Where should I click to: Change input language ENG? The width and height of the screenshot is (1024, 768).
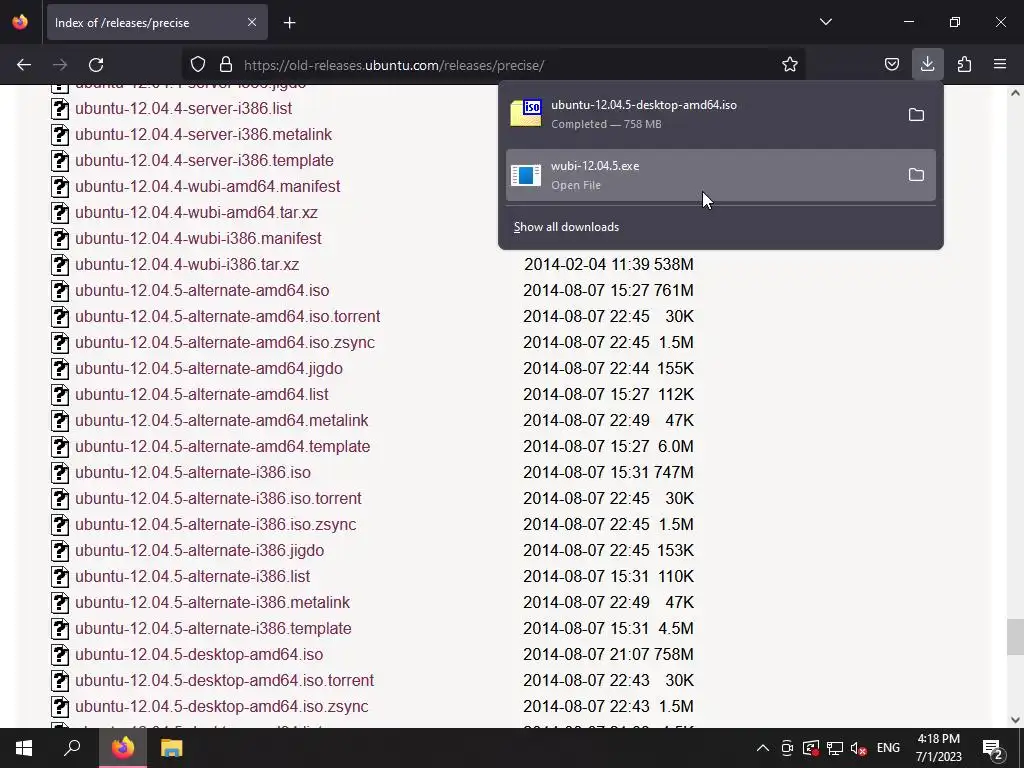pos(888,748)
